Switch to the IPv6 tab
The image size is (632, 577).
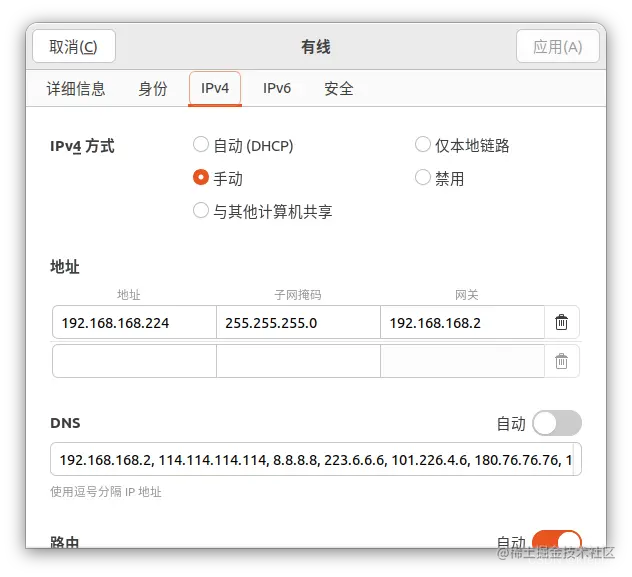277,89
